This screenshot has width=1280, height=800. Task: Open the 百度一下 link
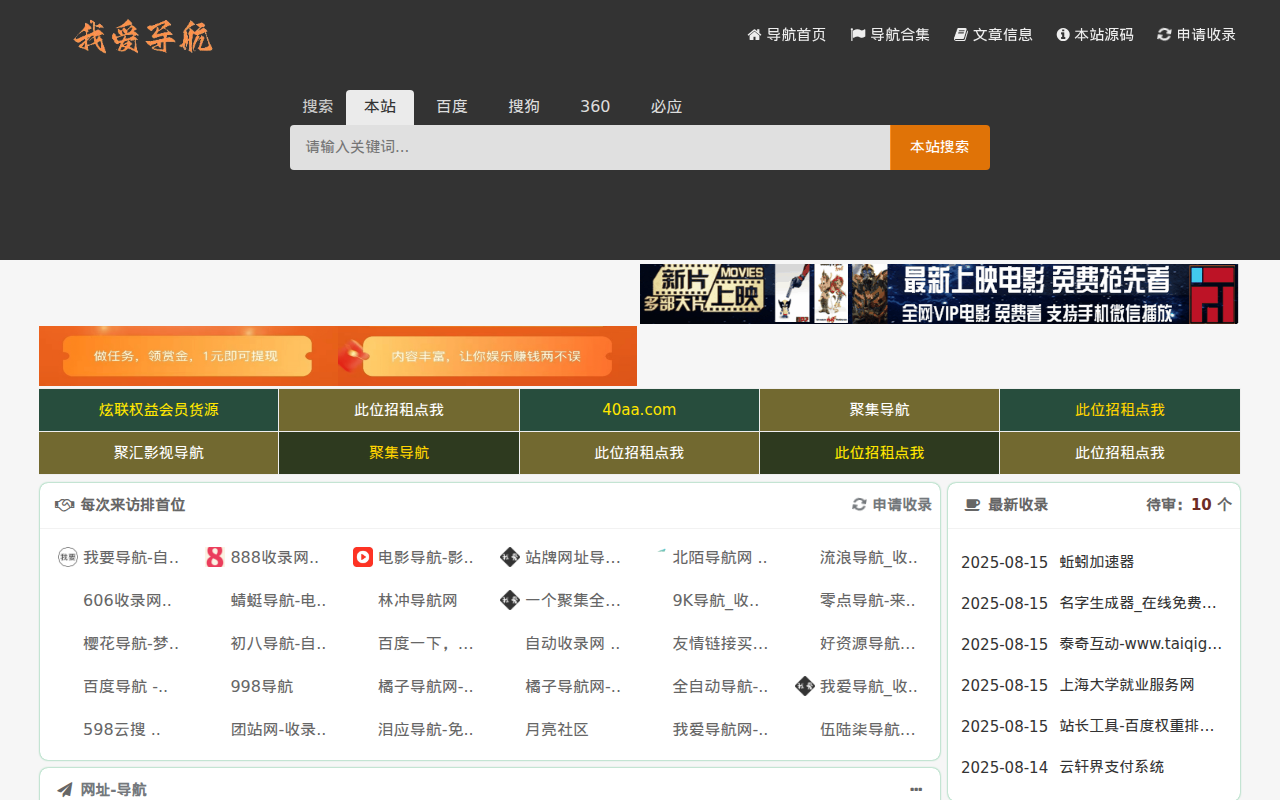pos(426,643)
